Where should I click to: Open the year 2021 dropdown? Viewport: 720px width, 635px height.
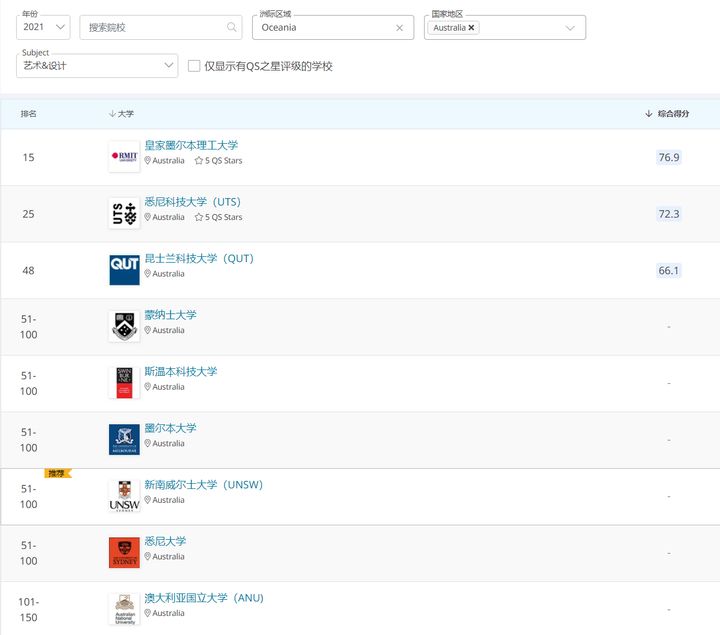(x=43, y=27)
